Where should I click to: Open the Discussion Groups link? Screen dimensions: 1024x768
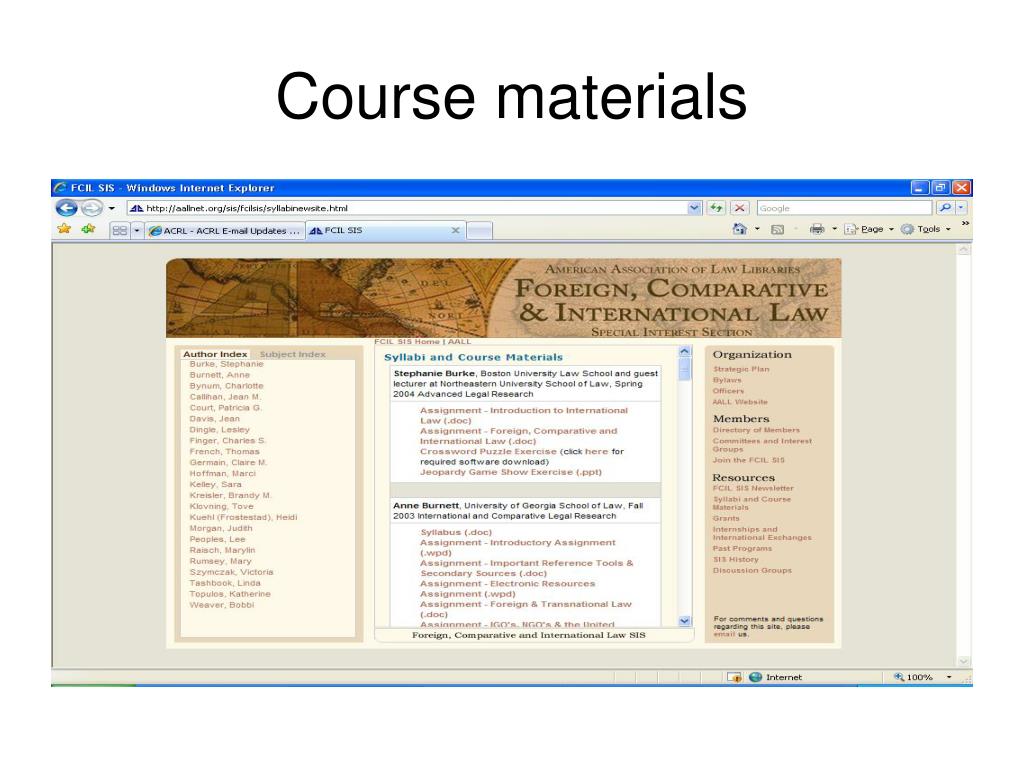[x=752, y=570]
